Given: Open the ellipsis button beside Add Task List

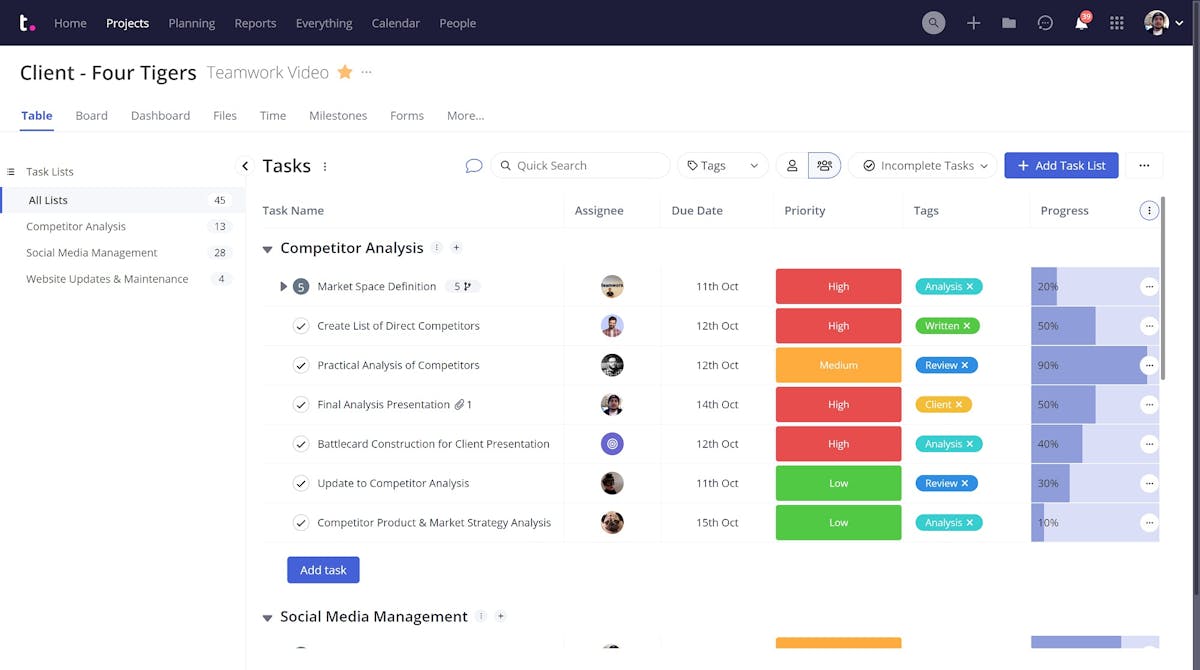Looking at the screenshot, I should (1144, 166).
